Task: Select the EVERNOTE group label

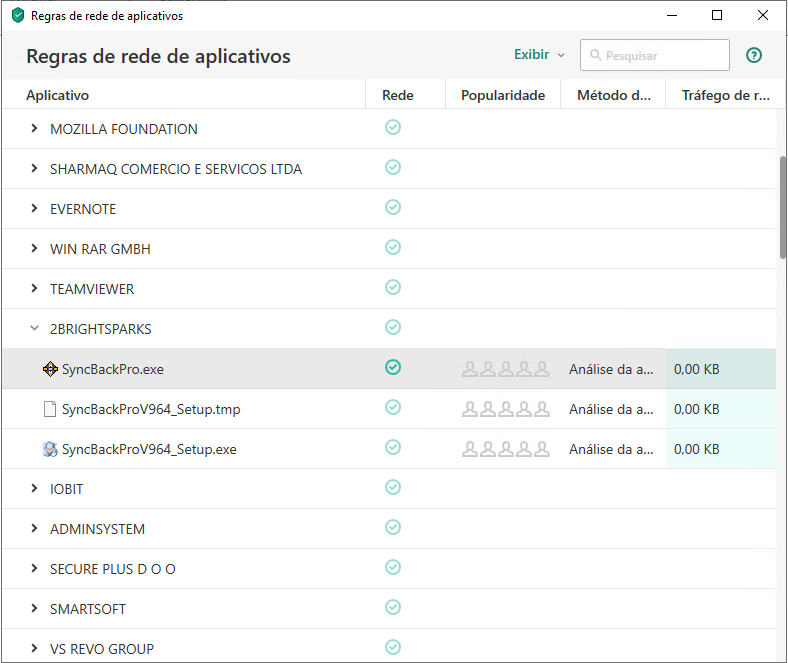Action: tap(83, 209)
